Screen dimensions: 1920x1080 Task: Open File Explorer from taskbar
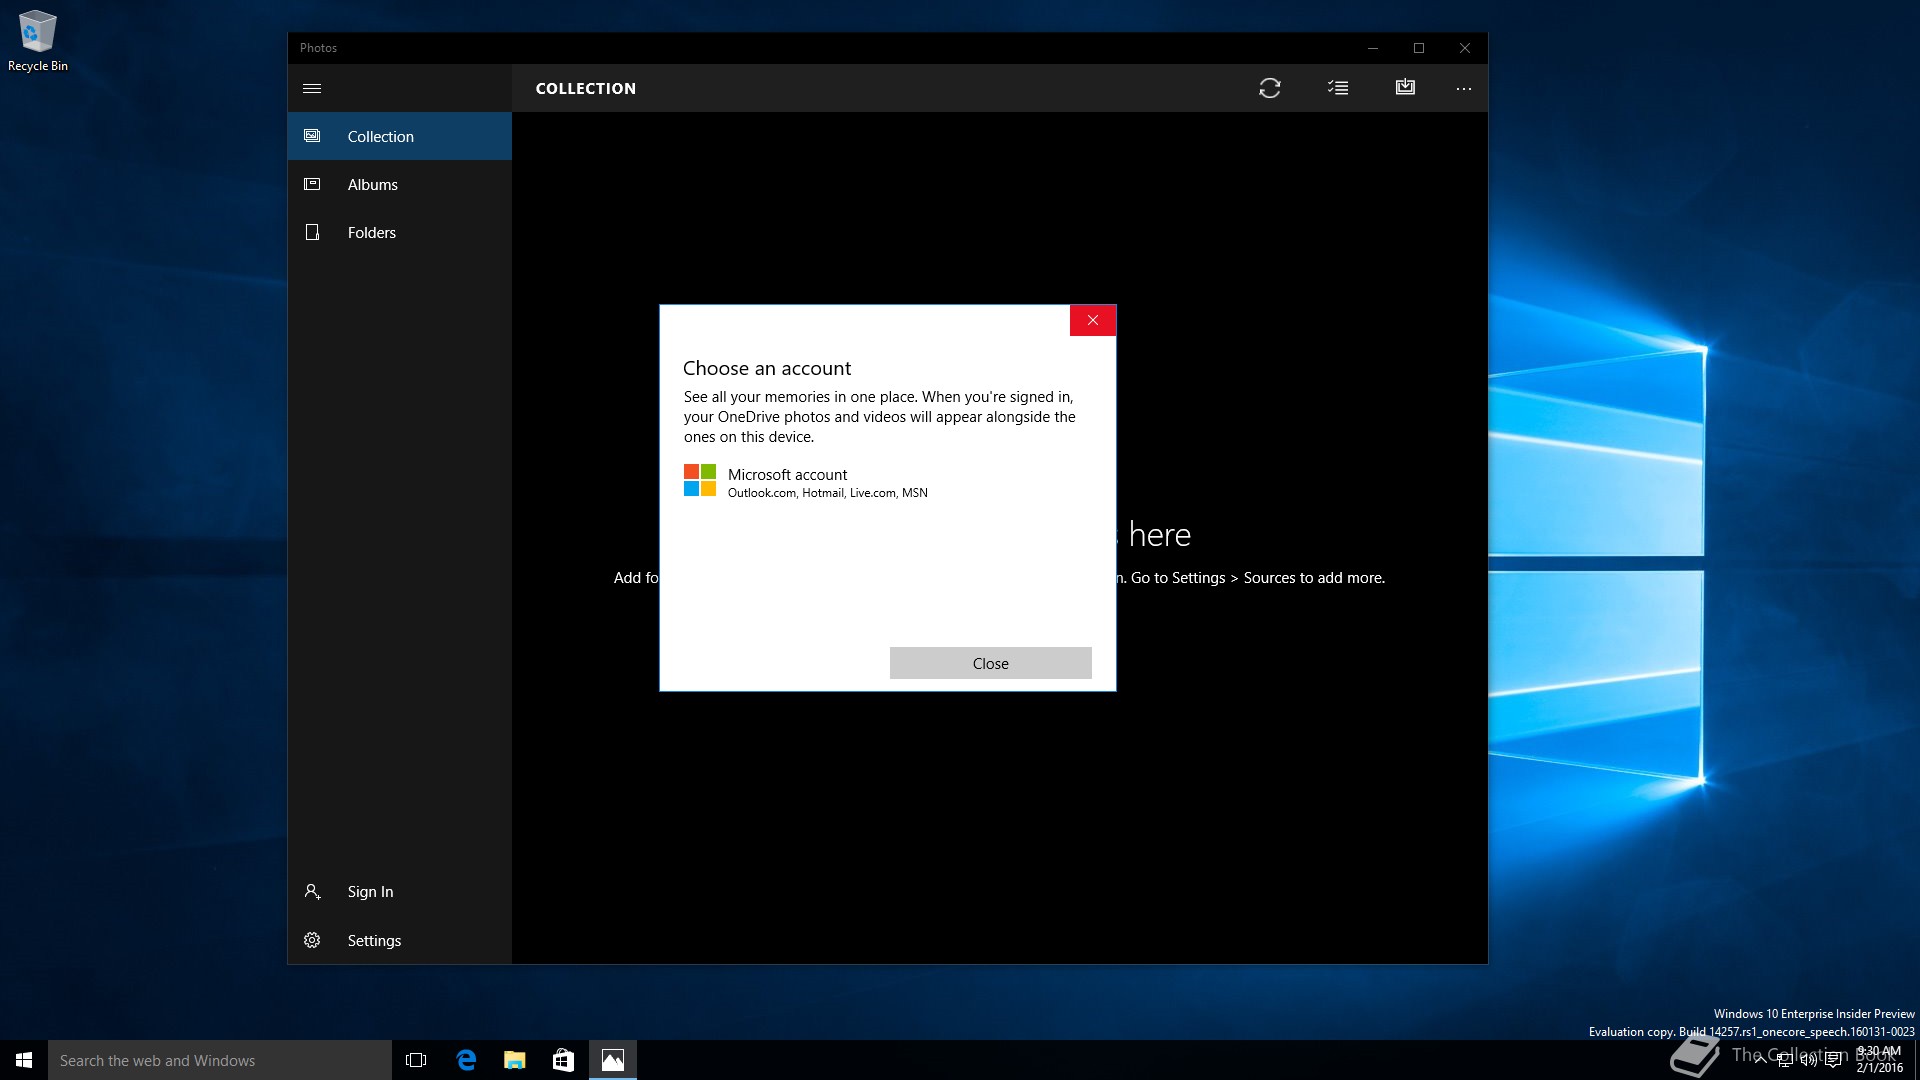515,1060
